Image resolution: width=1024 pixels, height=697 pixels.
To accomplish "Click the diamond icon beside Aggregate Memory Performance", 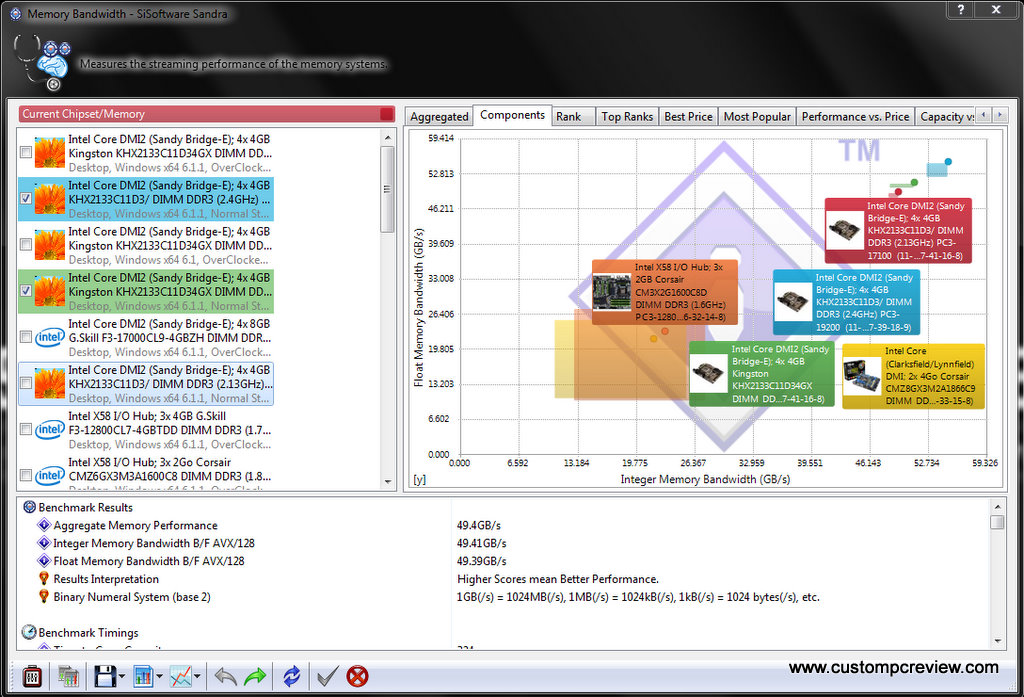I will [44, 525].
